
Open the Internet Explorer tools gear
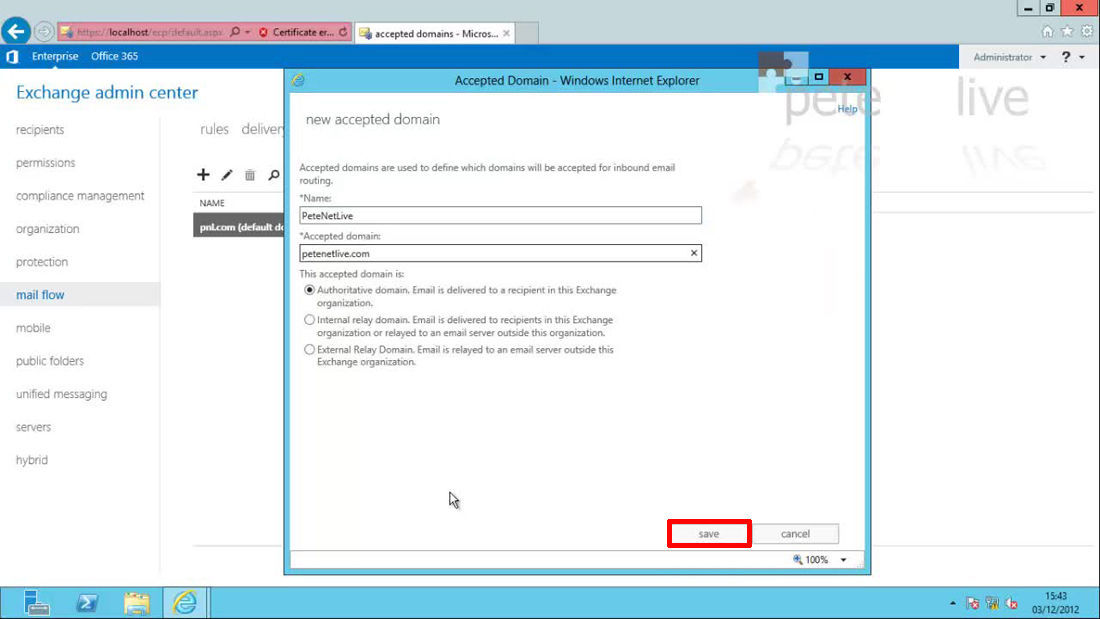(1087, 32)
